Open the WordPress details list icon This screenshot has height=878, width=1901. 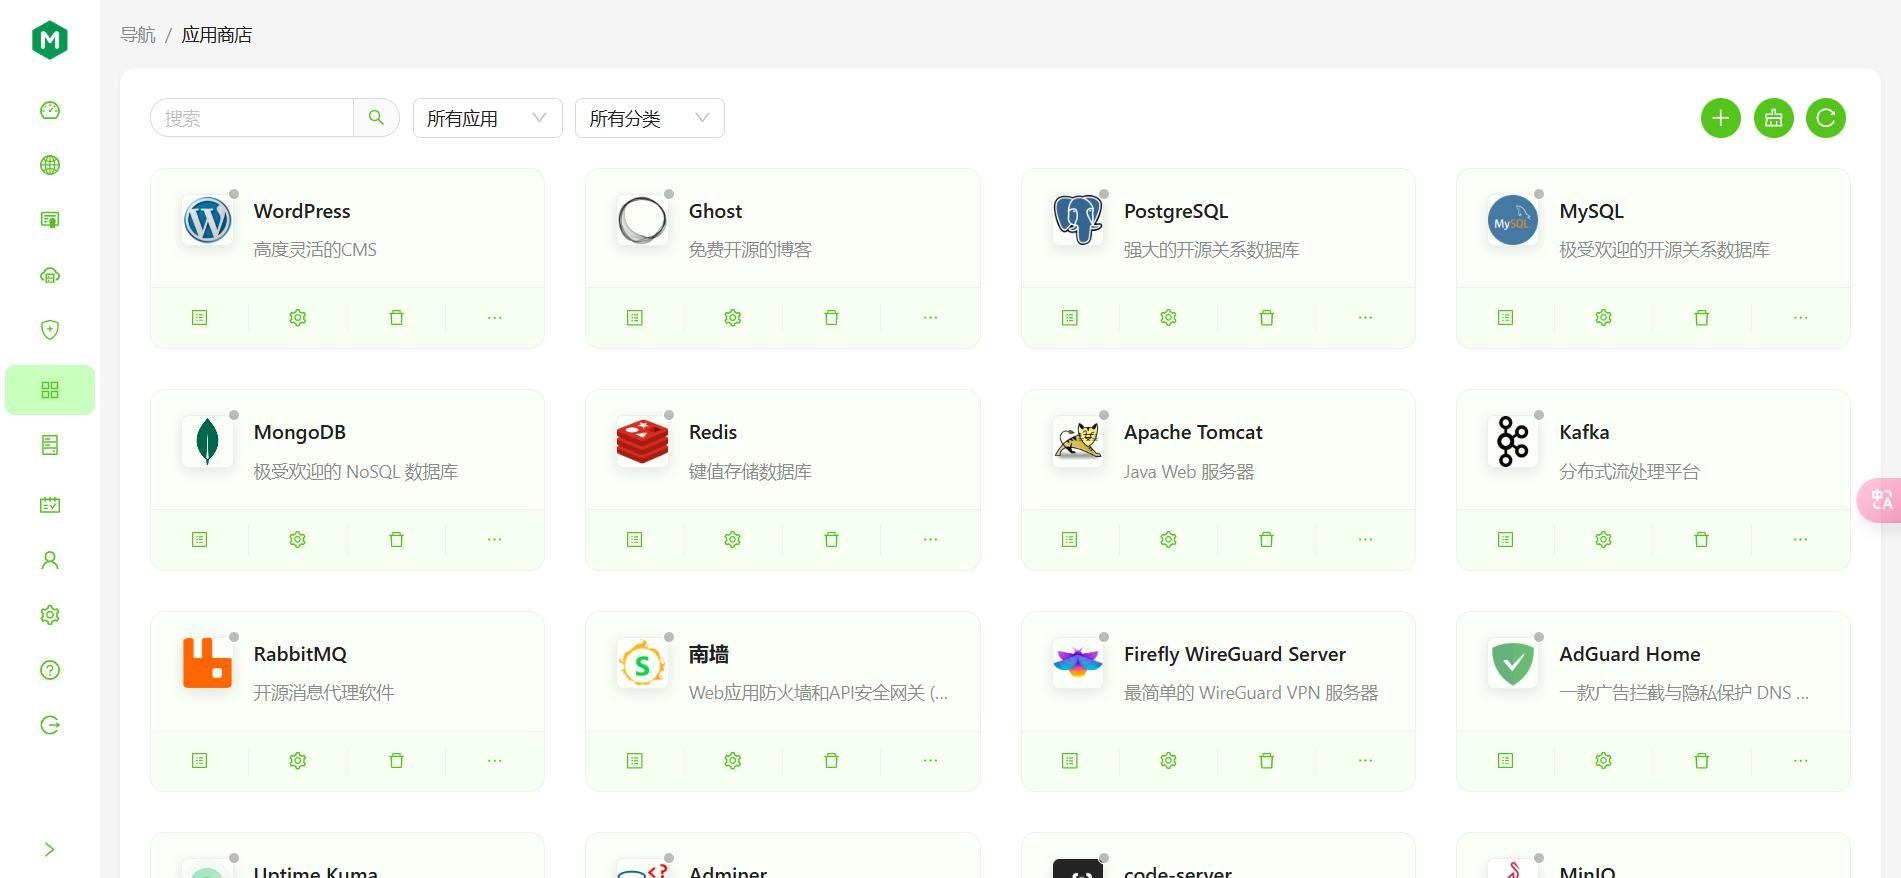tap(200, 318)
